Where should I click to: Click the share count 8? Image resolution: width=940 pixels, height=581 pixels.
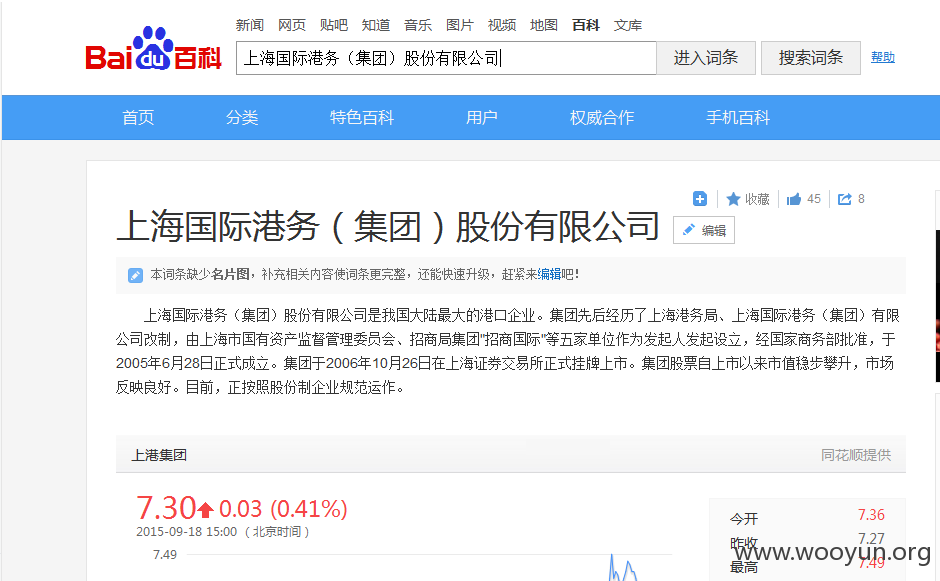click(x=861, y=199)
